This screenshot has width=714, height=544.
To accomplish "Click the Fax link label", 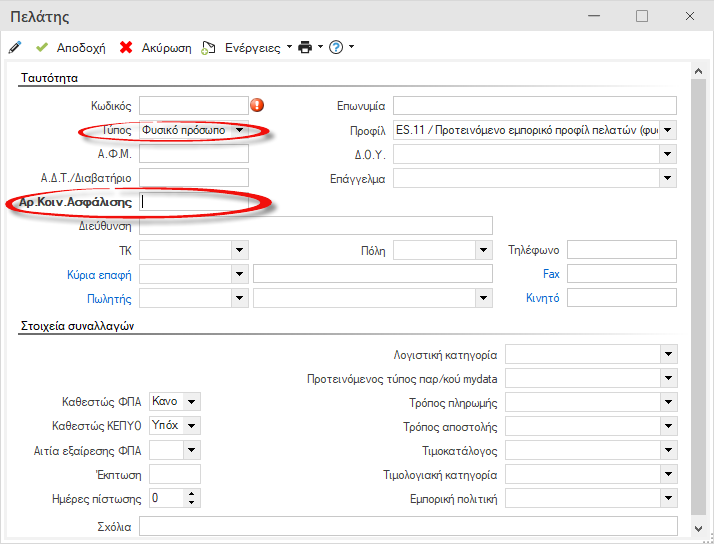I will pos(551,274).
